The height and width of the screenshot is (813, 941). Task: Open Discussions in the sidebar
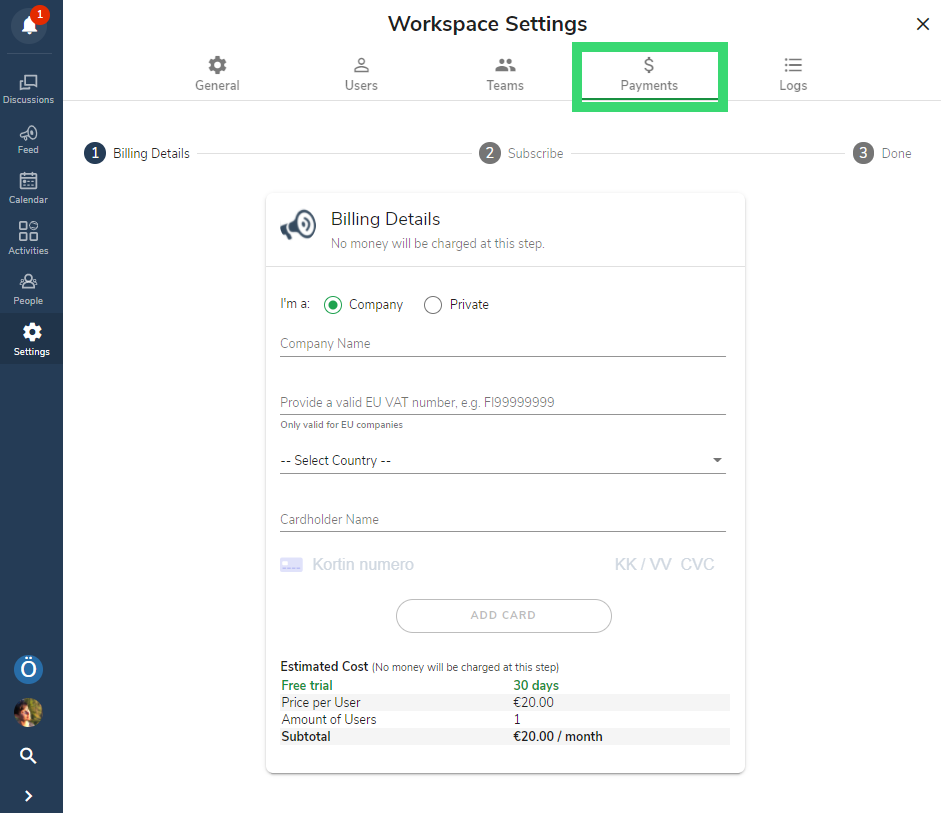pos(28,89)
